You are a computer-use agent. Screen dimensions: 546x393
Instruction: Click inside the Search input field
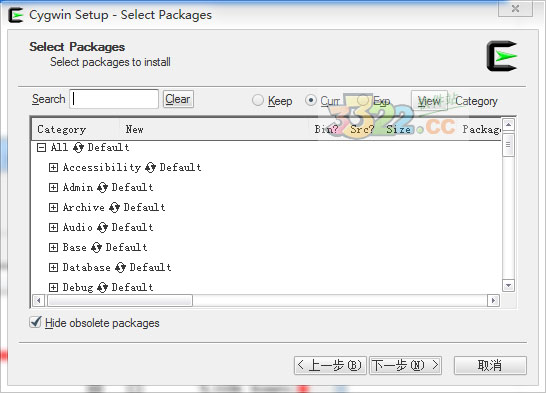(114, 99)
